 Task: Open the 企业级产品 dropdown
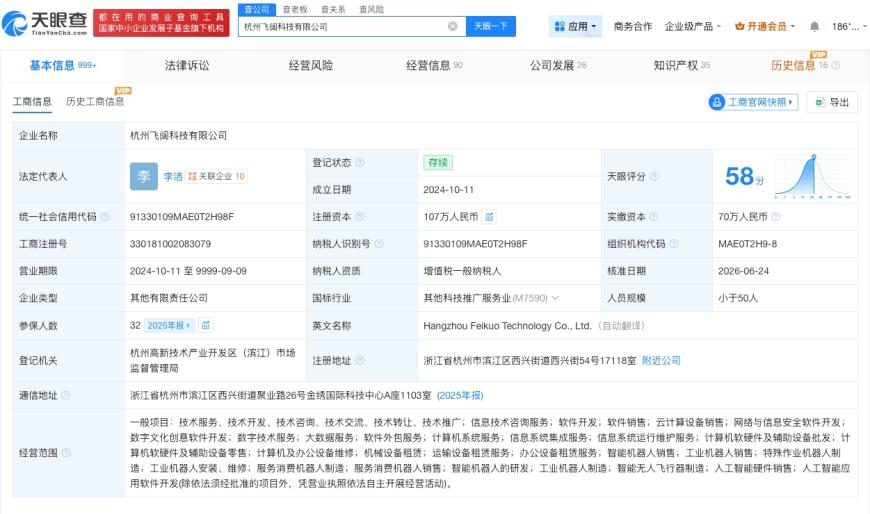692,26
